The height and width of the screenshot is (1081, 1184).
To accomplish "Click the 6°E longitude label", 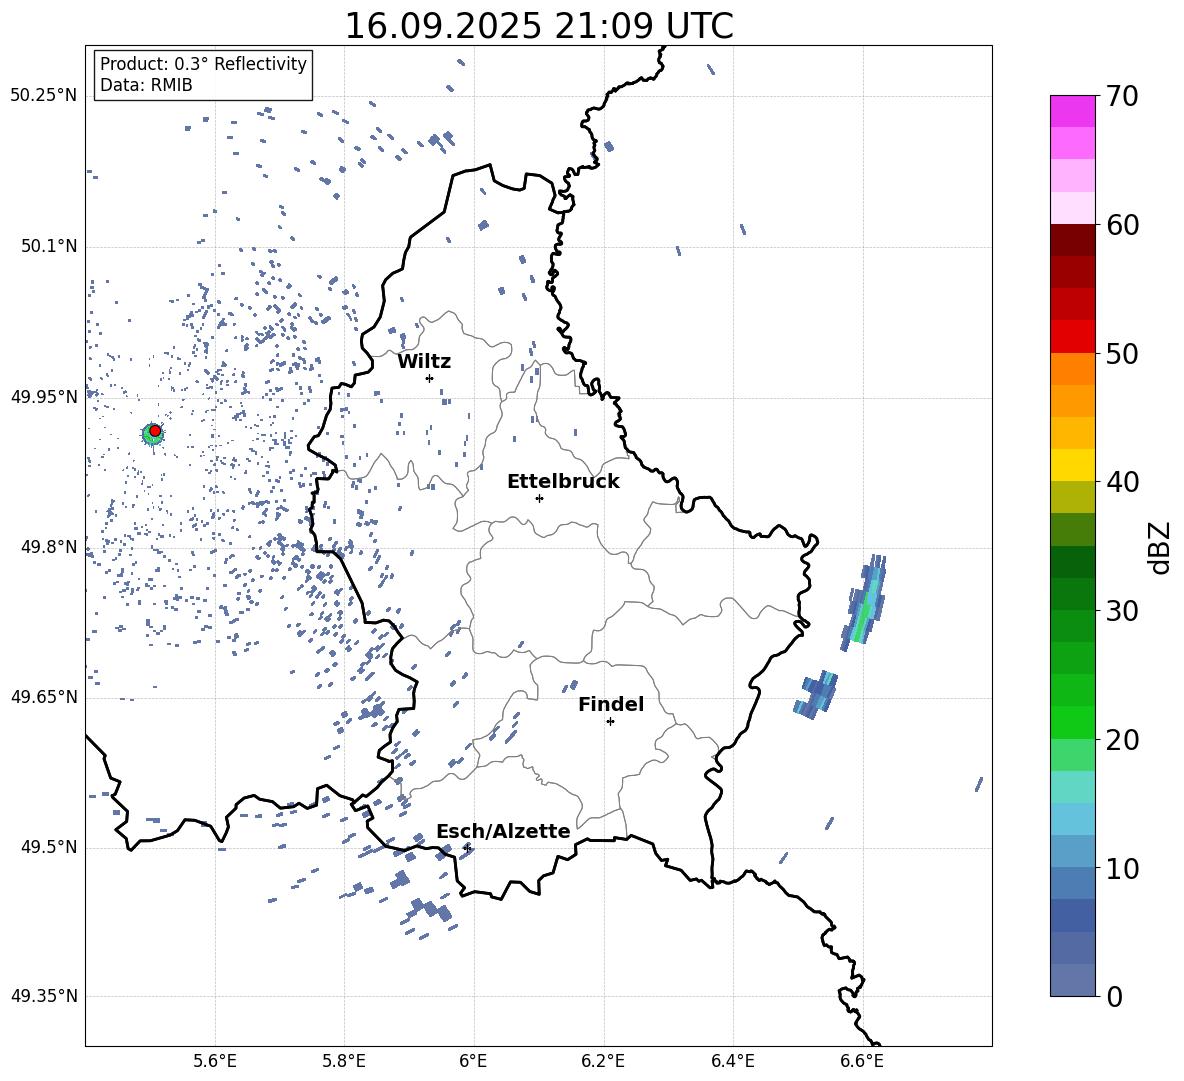I will (473, 1061).
